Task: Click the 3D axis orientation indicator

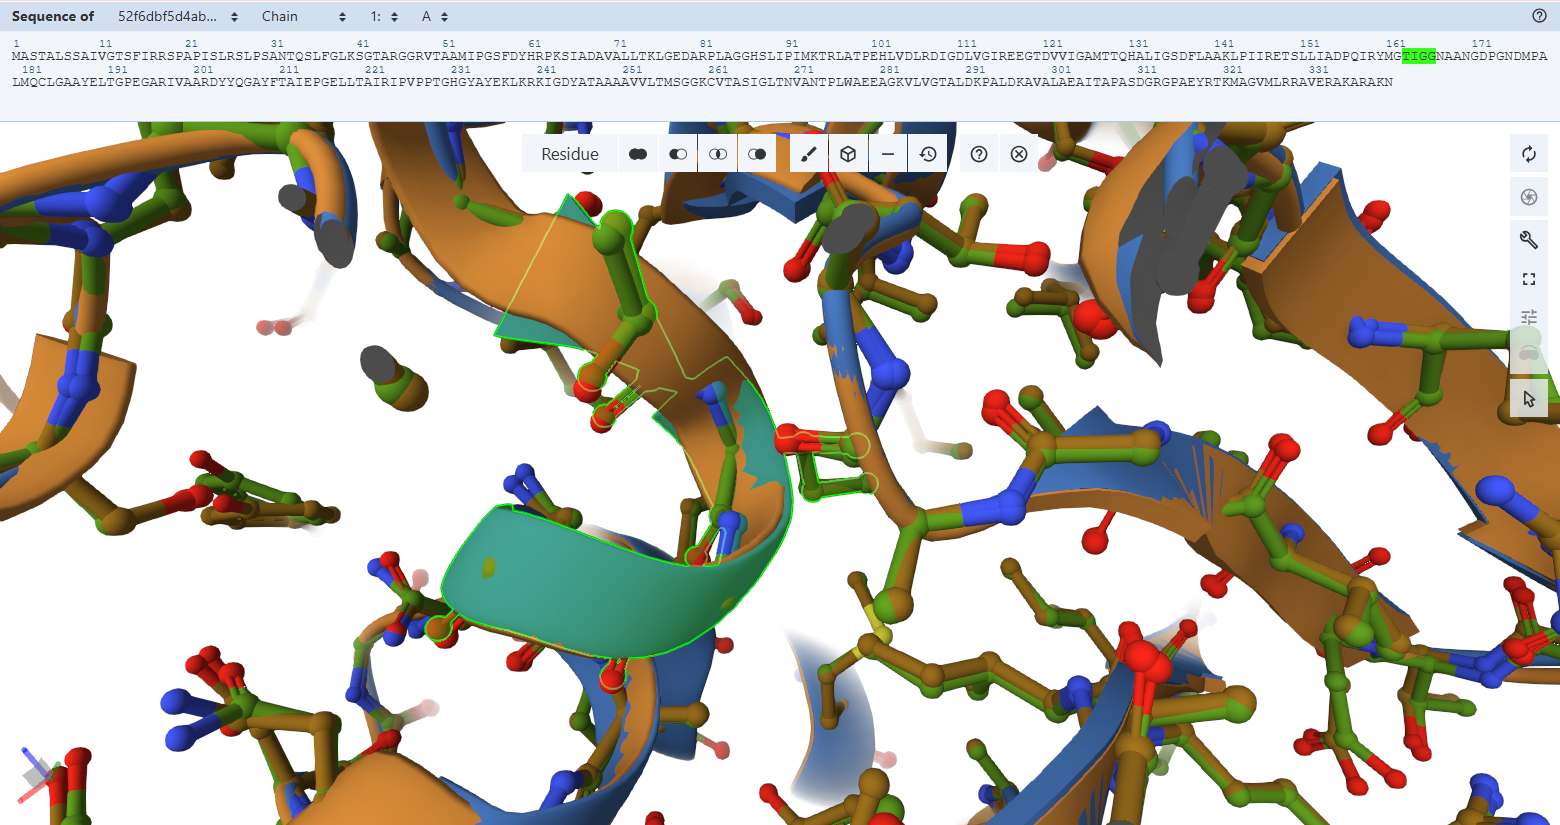Action: click(40, 774)
